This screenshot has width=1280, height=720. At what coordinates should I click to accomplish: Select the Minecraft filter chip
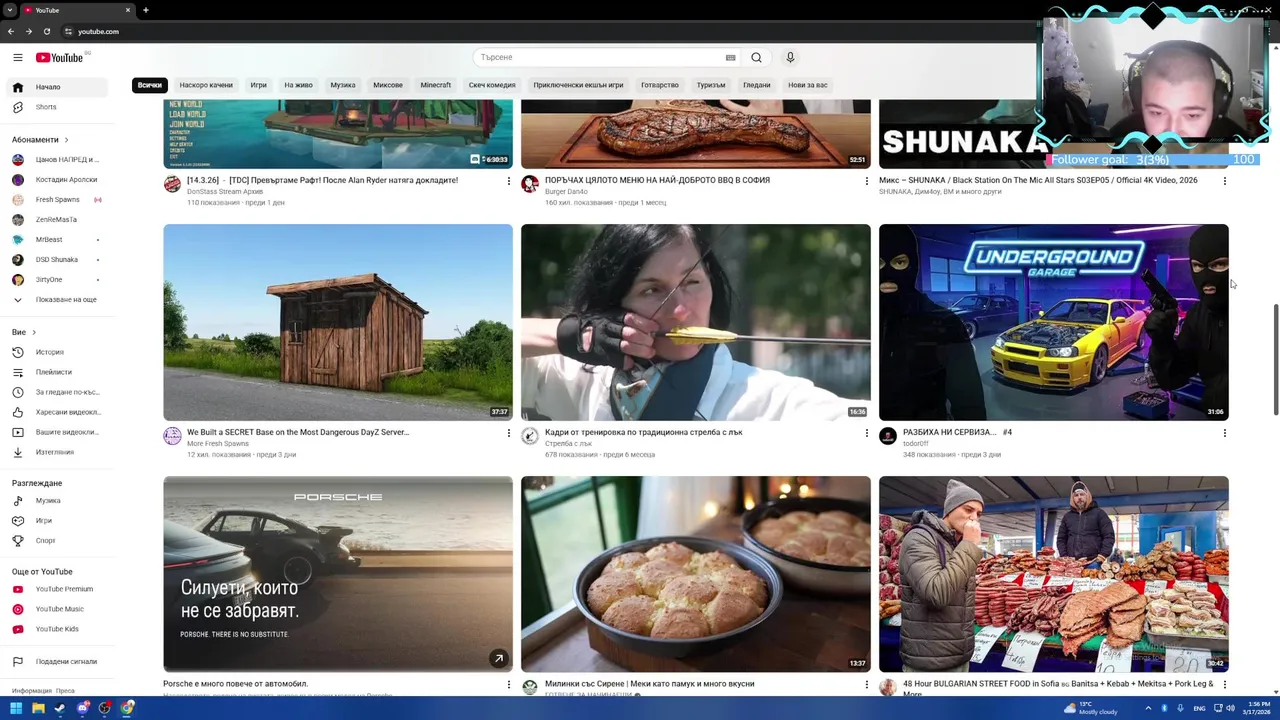point(435,85)
